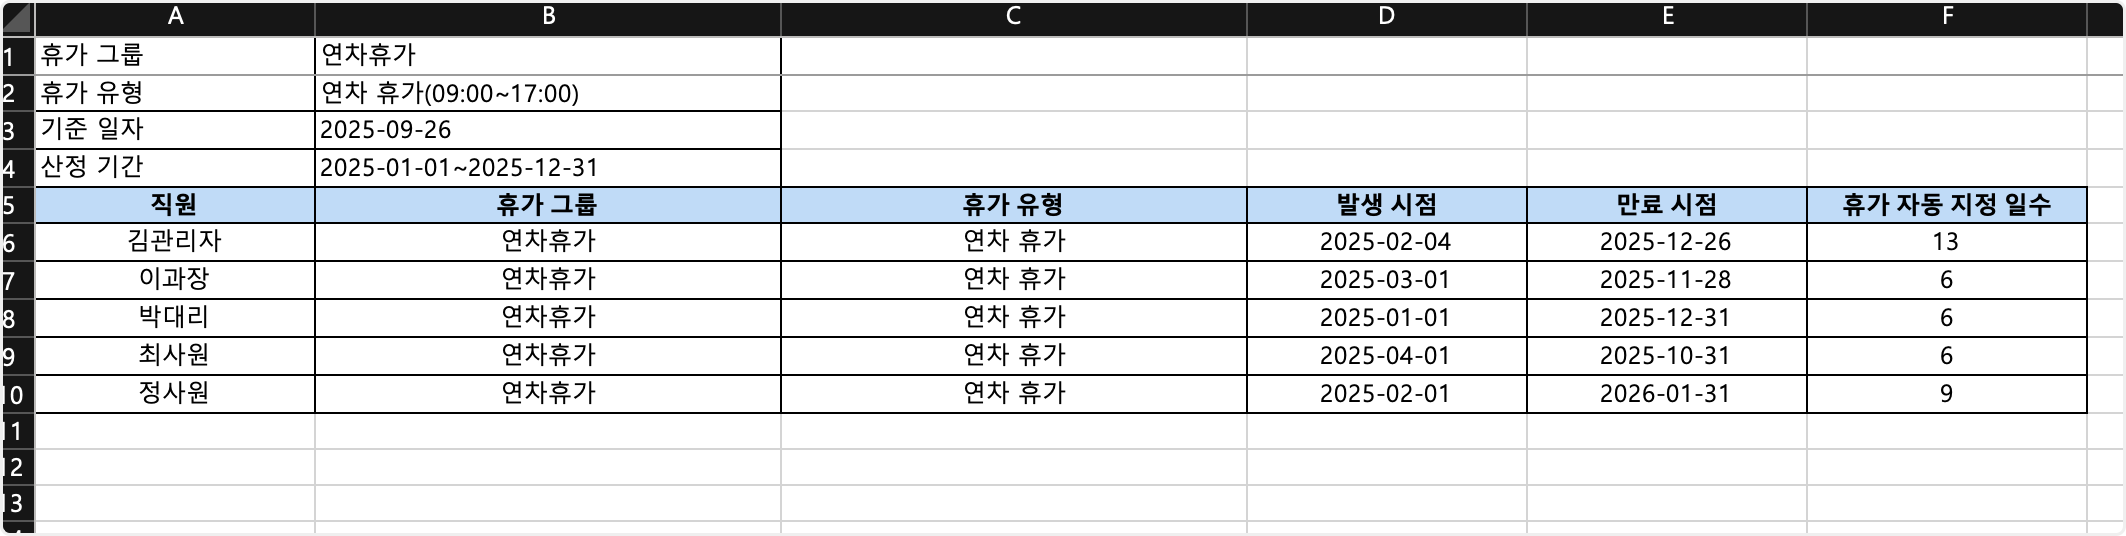Viewport: 2126px width, 536px height.
Task: Click the 산정 기간 label cell
Action: (175, 167)
